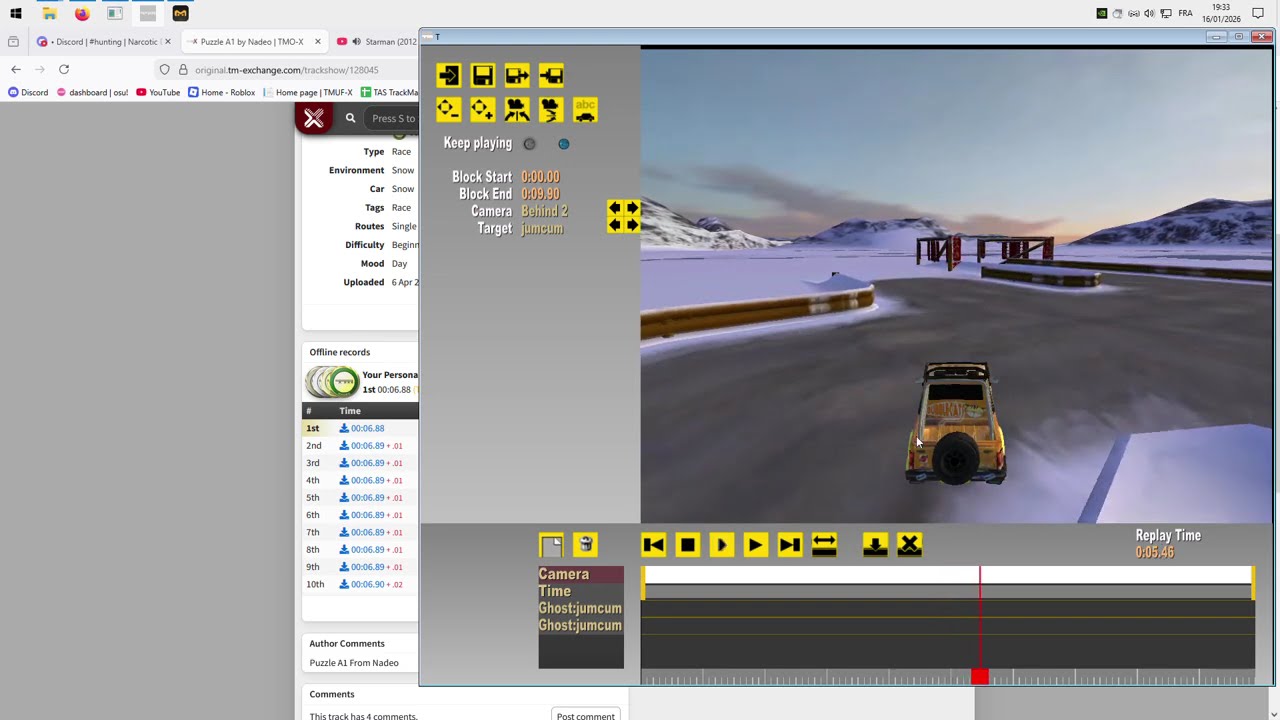
Task: Open the Home page | TMUF-X bookmark
Action: click(306, 92)
